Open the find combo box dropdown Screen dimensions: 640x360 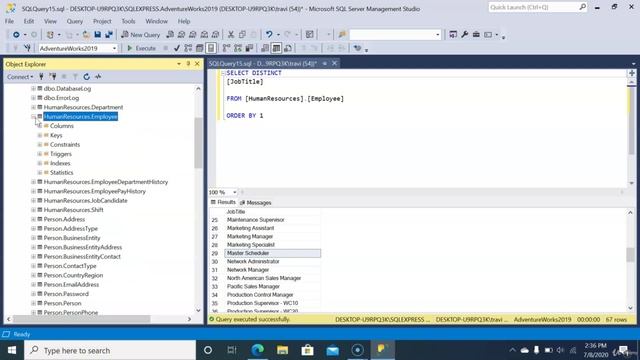pos(438,35)
